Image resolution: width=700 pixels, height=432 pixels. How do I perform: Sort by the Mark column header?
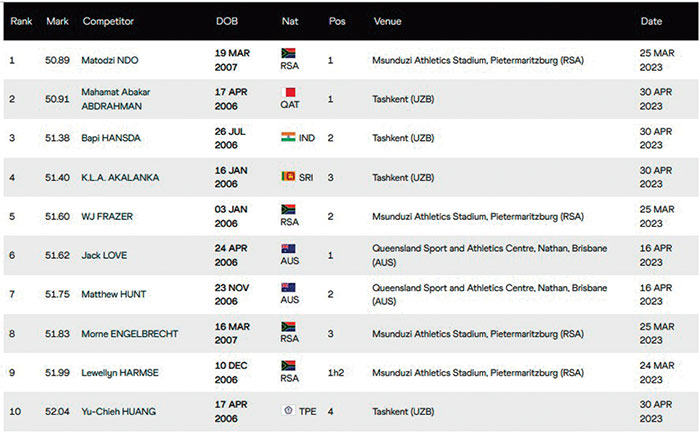pyautogui.click(x=57, y=20)
